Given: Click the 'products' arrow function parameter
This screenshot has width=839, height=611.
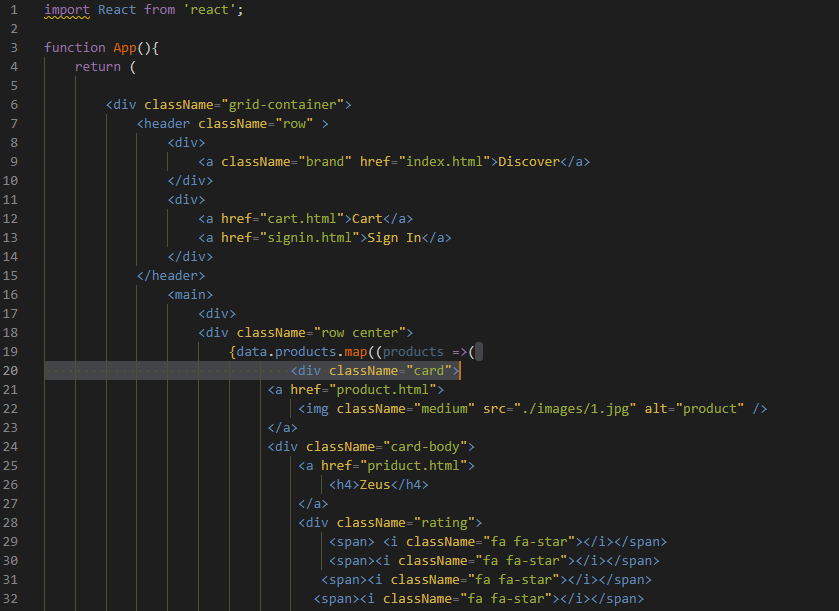Looking at the screenshot, I should click(413, 352).
